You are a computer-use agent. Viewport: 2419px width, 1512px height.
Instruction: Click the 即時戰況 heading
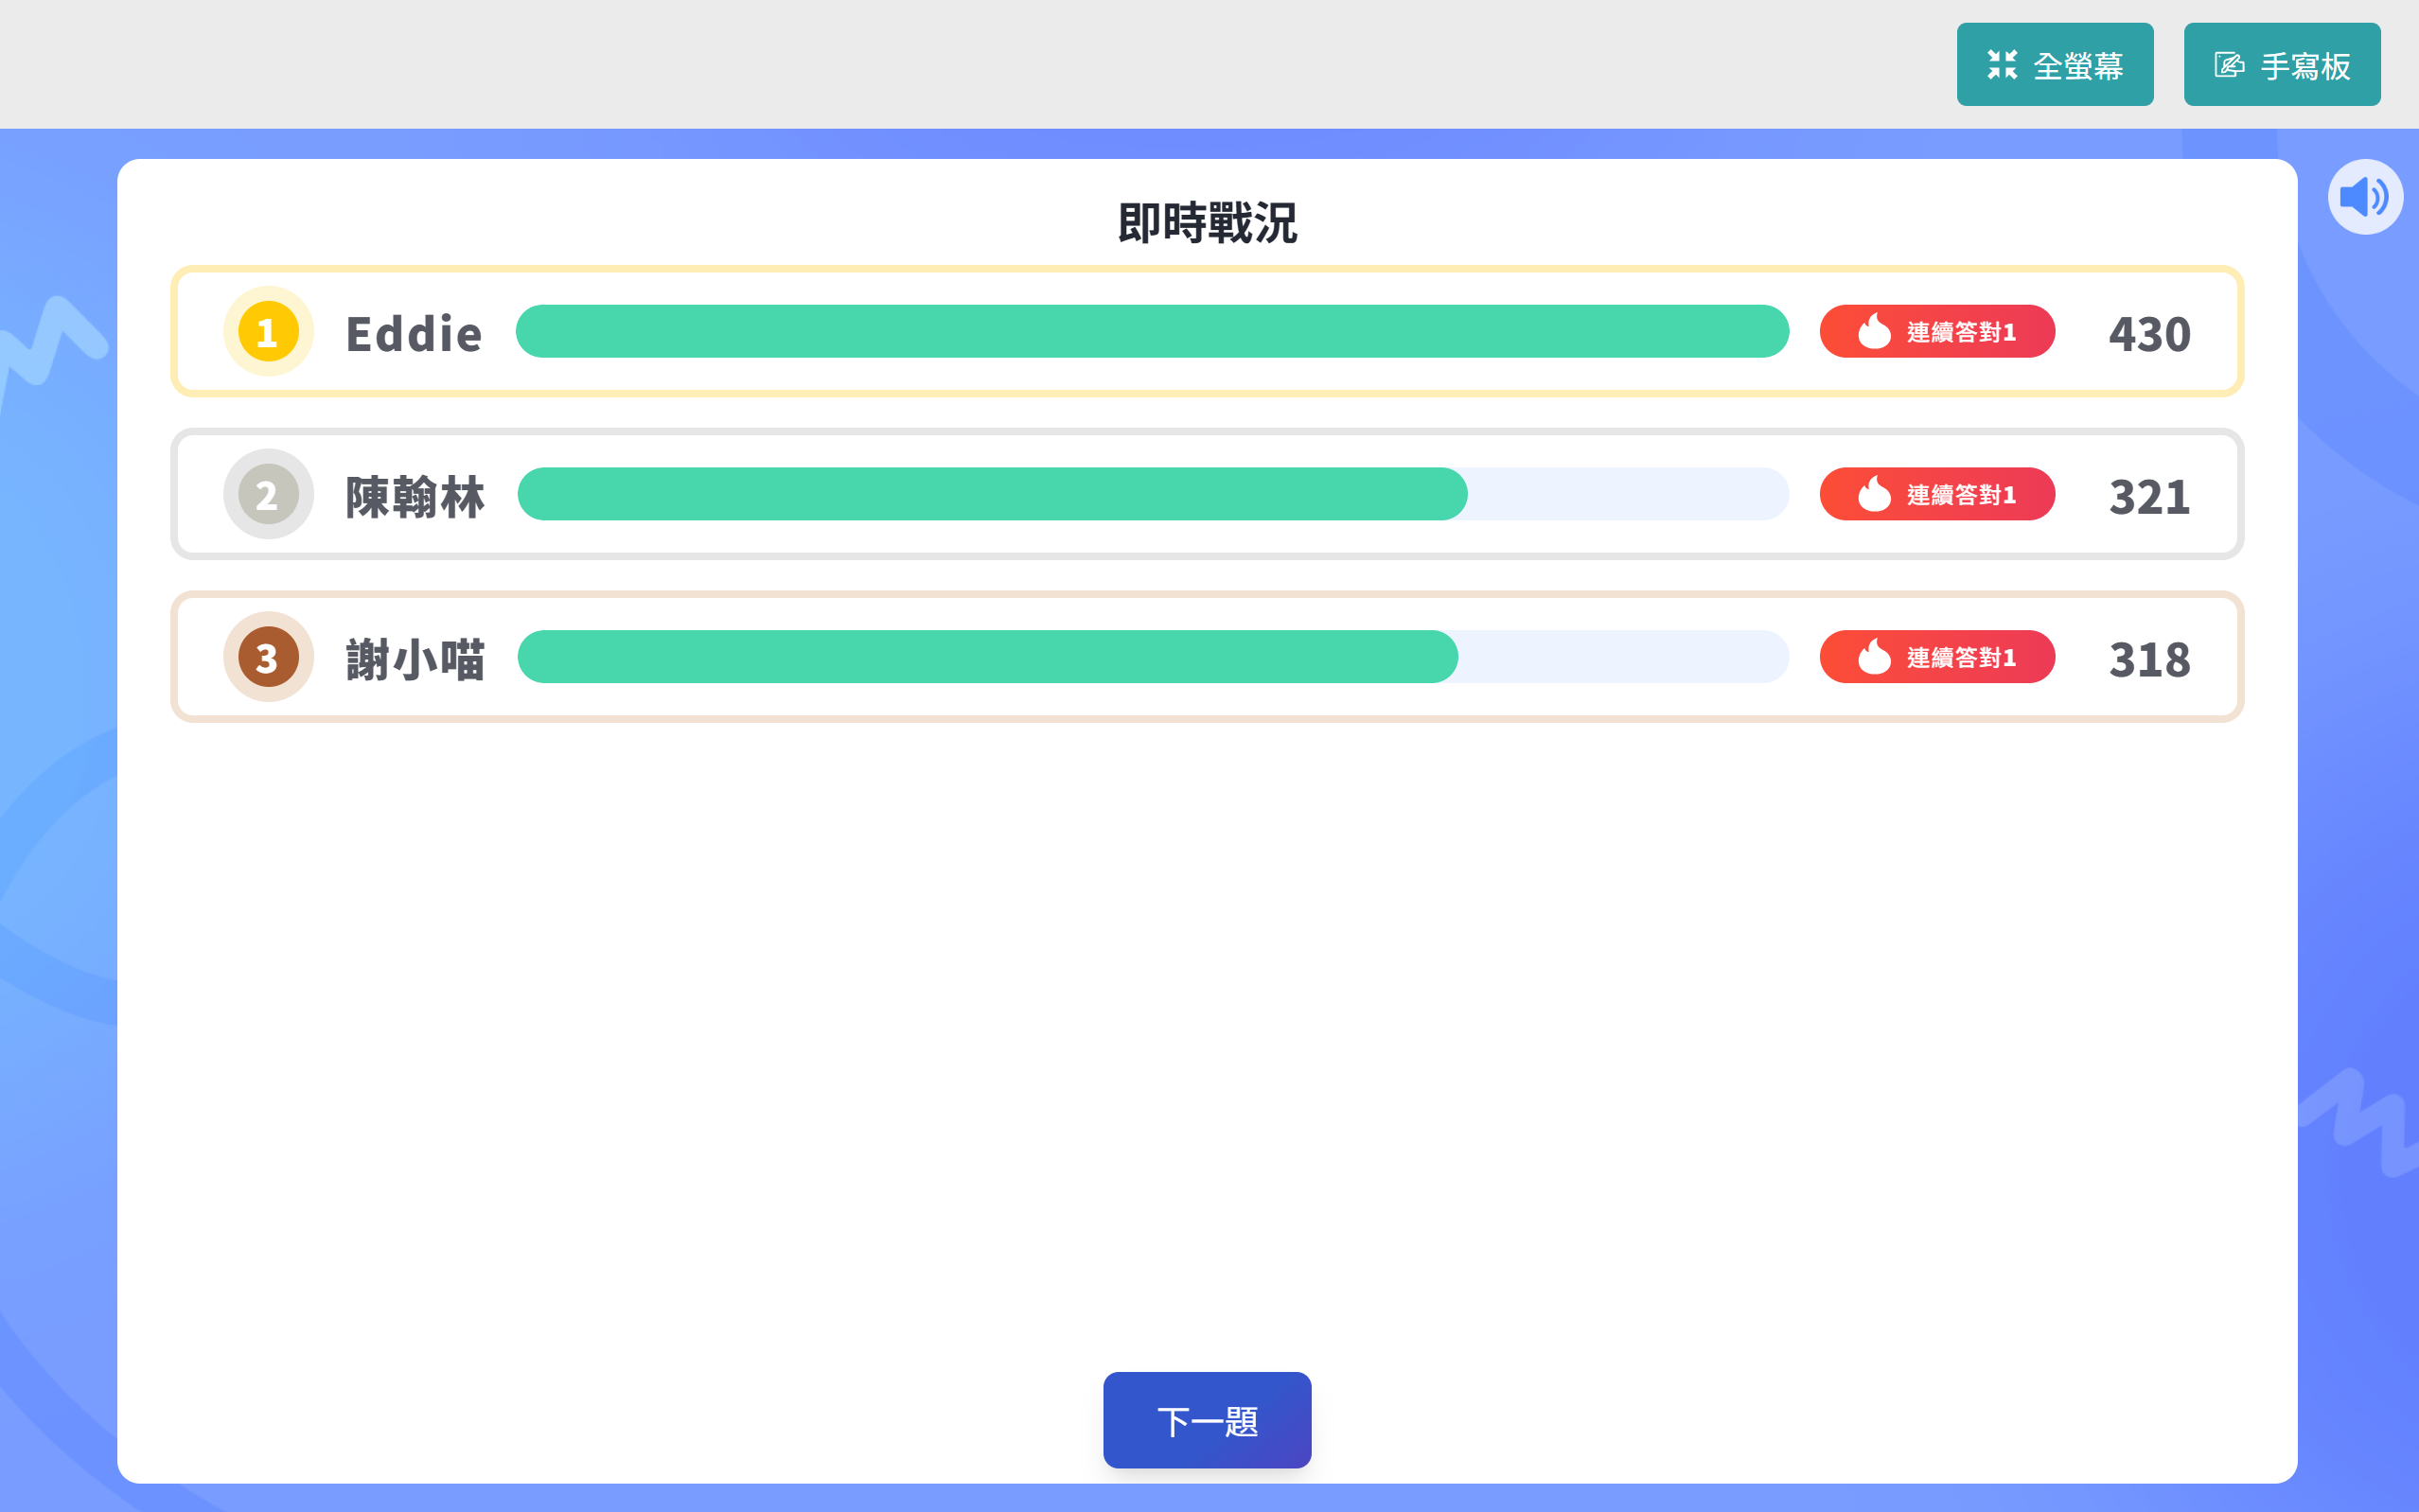[1207, 222]
